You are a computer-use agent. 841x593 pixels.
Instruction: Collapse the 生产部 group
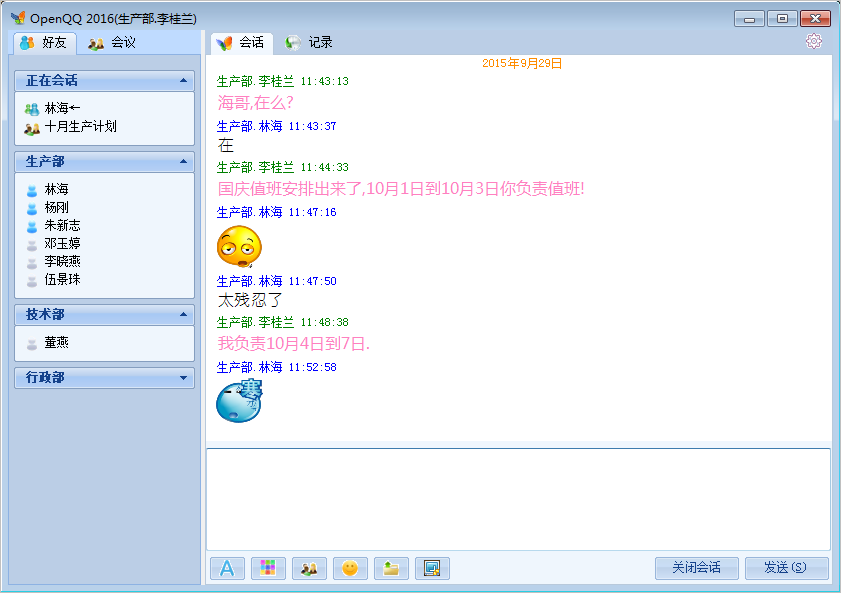point(183,161)
